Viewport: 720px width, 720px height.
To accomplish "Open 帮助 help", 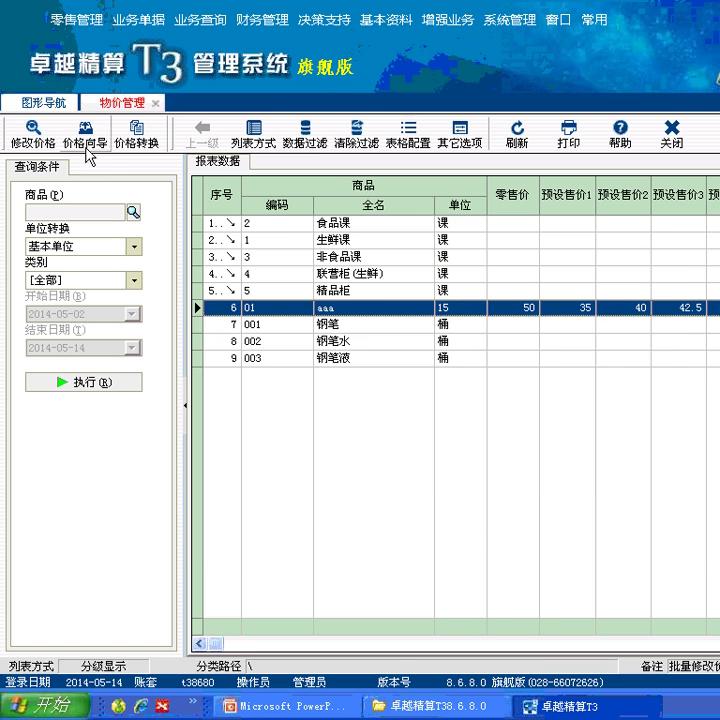I will tap(620, 135).
